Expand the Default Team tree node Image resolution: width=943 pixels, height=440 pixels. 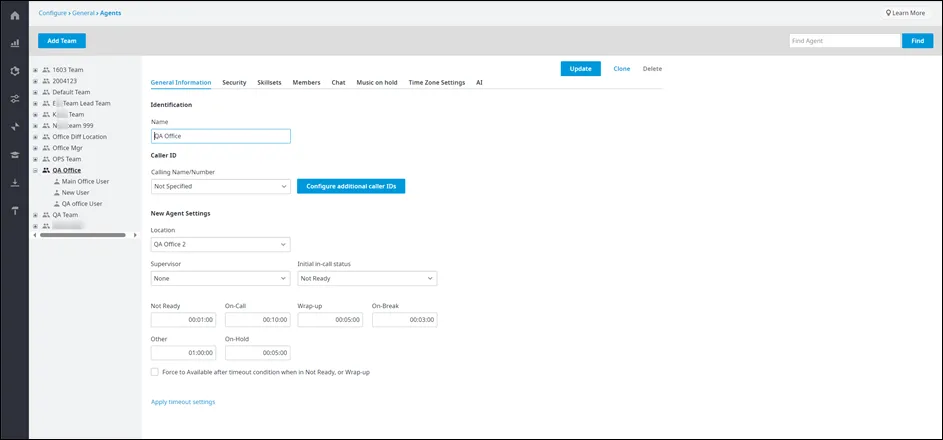coord(35,93)
